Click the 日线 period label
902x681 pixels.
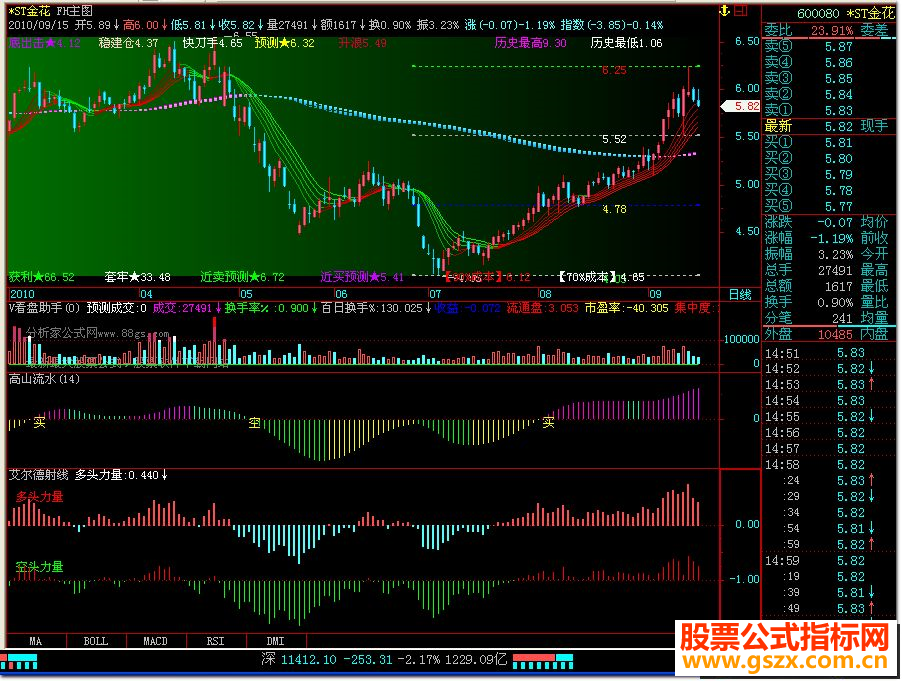(x=740, y=294)
